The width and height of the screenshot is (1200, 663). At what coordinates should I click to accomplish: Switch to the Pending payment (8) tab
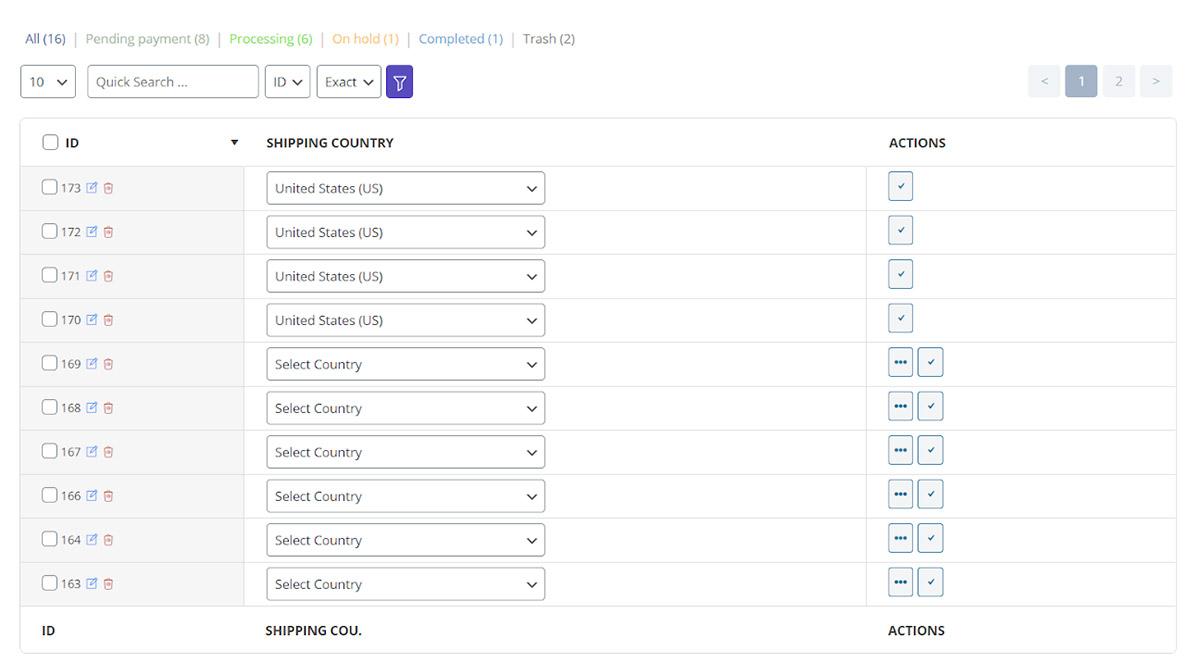147,39
